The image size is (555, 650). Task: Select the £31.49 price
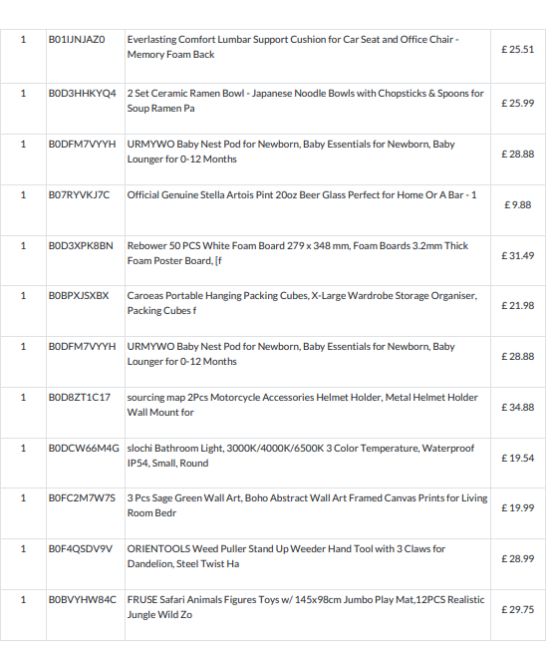click(518, 256)
